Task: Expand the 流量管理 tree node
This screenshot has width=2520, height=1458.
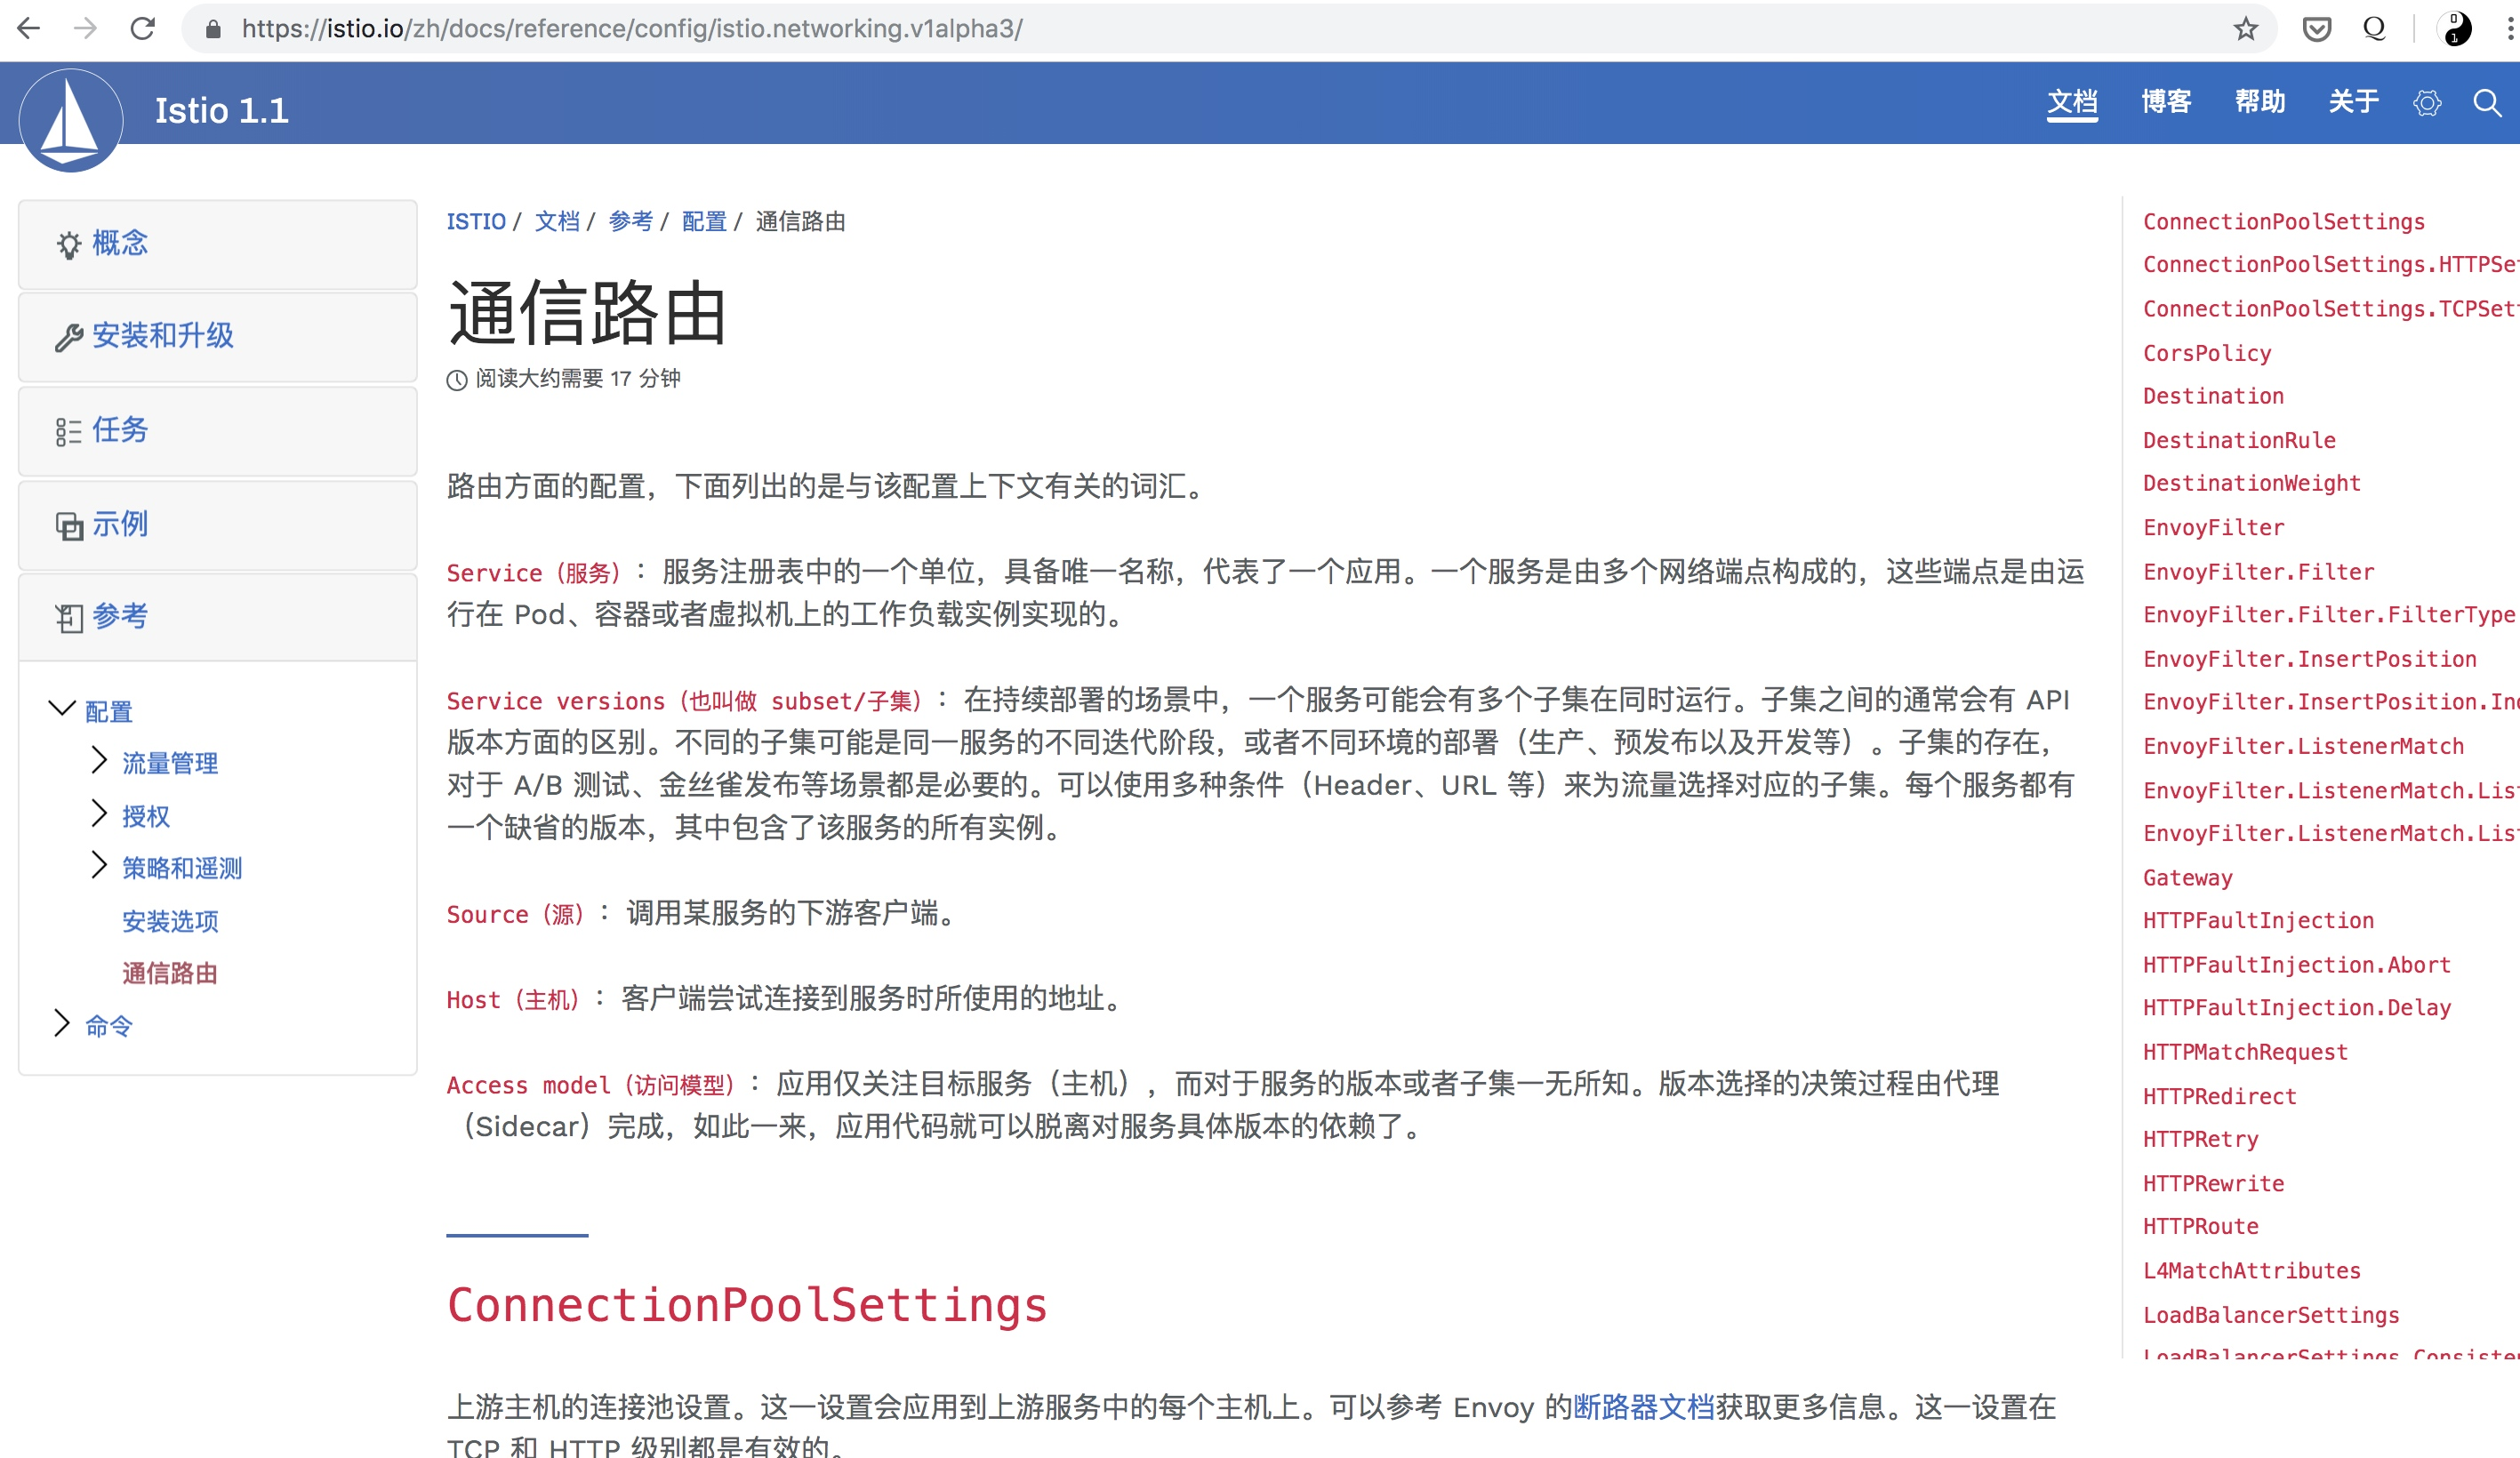Action: tap(99, 761)
